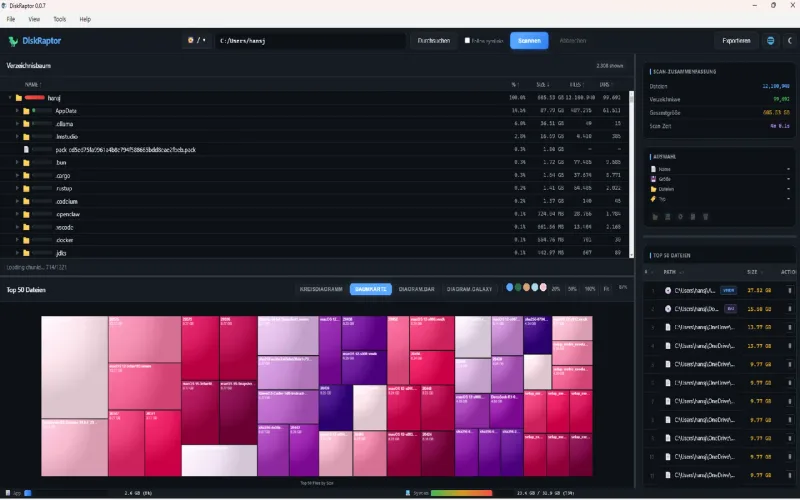Choose the green color theme swatch
Viewport: 800px width, 500px height.
[x=518, y=287]
